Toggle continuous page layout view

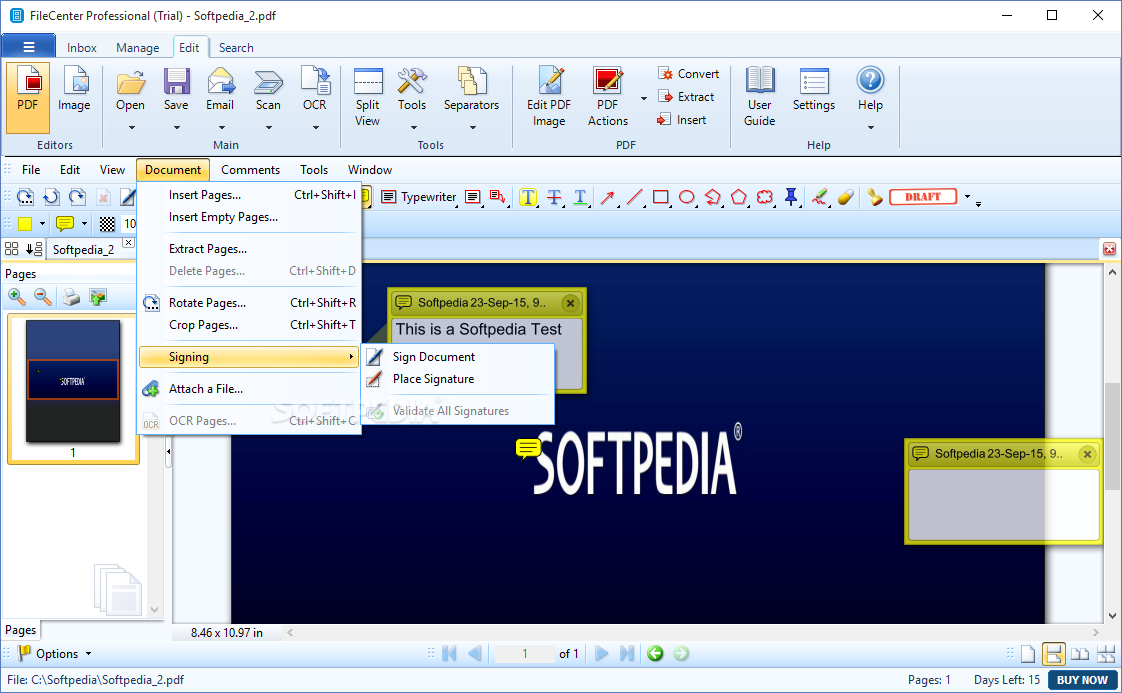tap(1053, 654)
